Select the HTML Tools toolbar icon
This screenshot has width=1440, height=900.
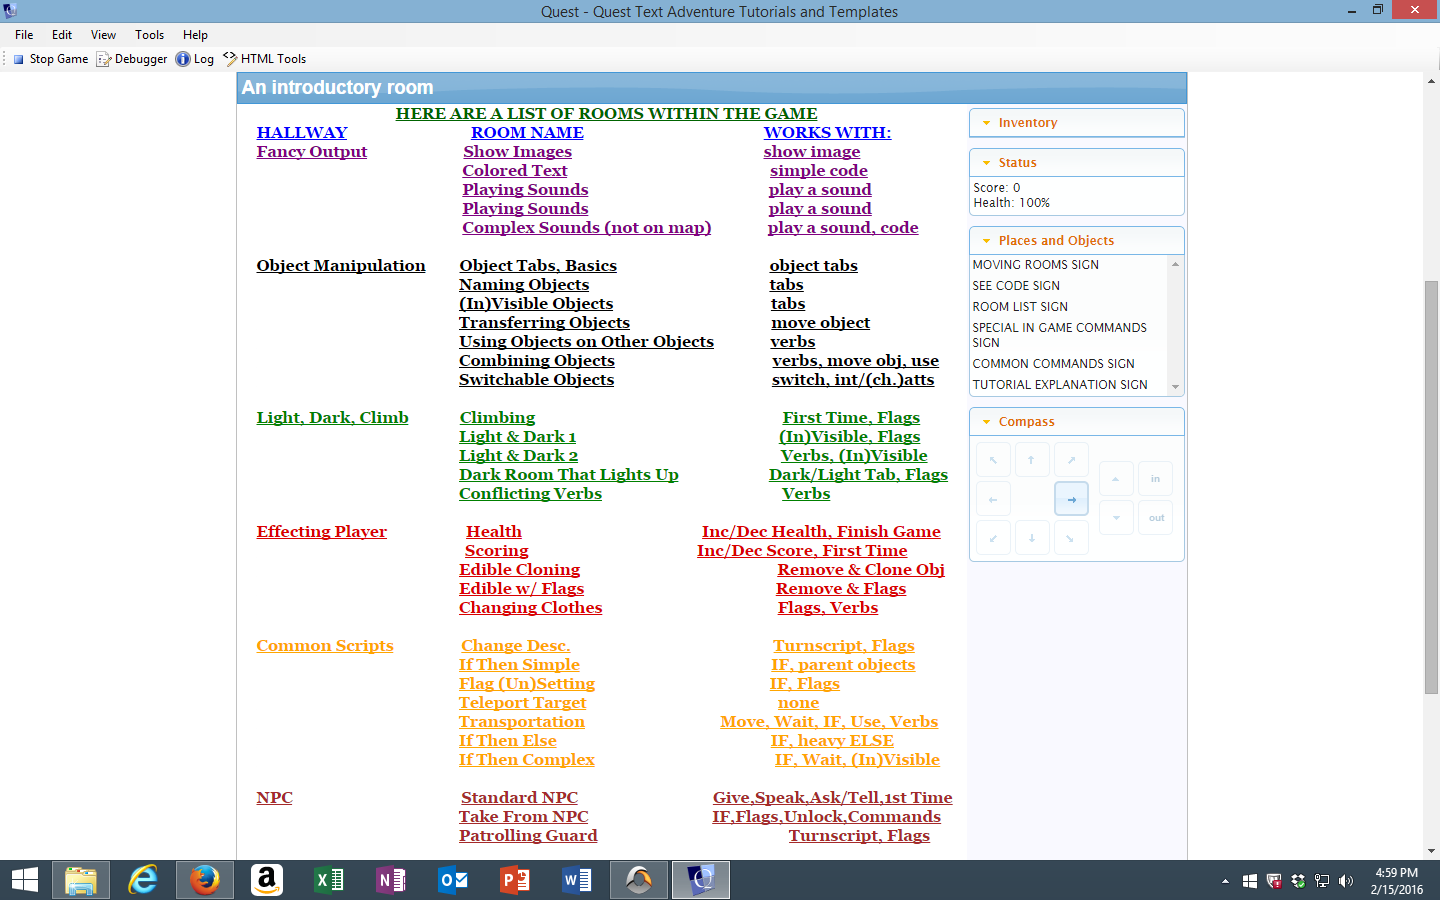pos(266,58)
